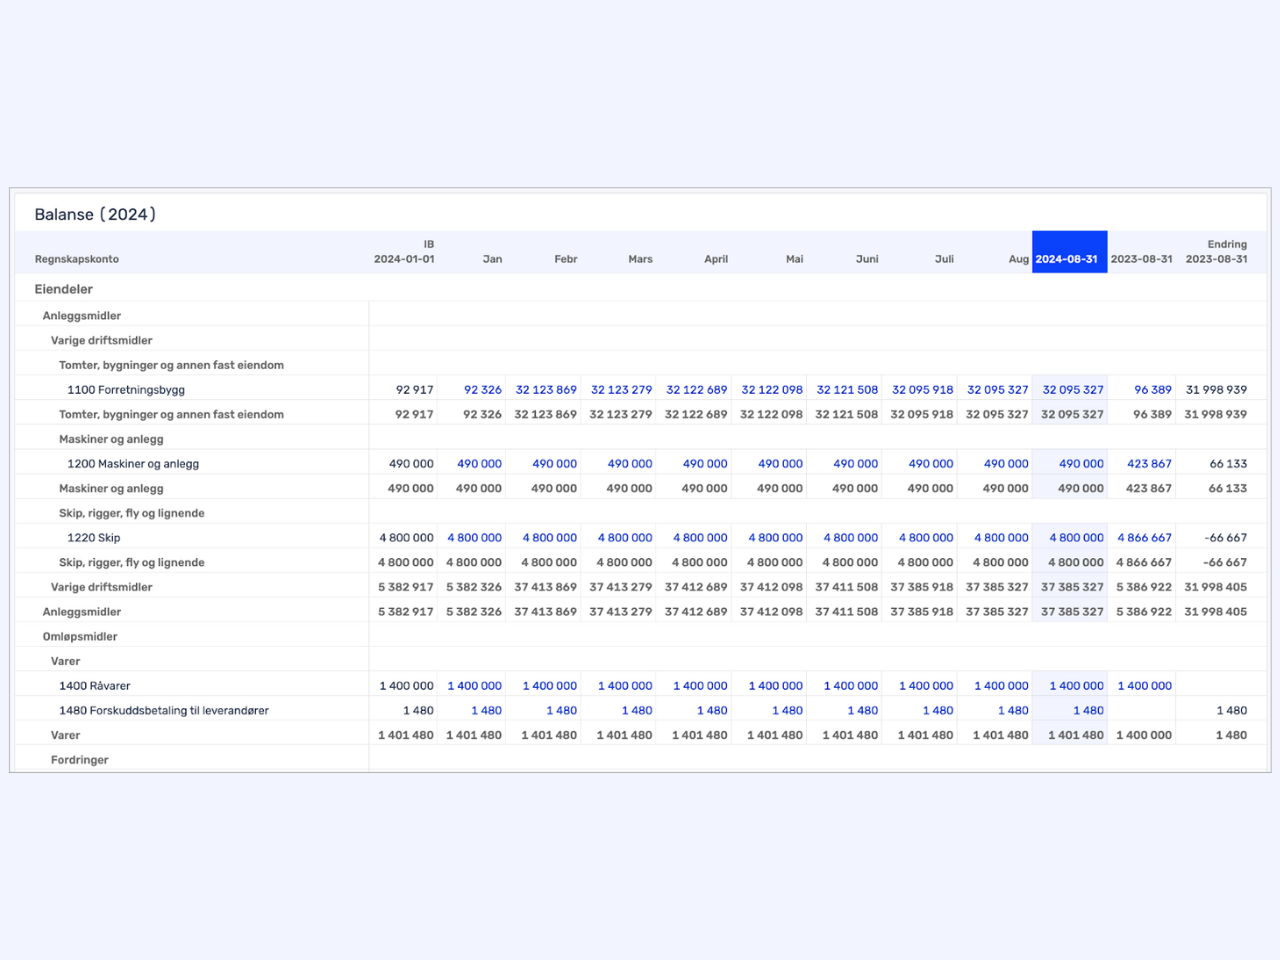Select the Aug column header

click(1018, 259)
